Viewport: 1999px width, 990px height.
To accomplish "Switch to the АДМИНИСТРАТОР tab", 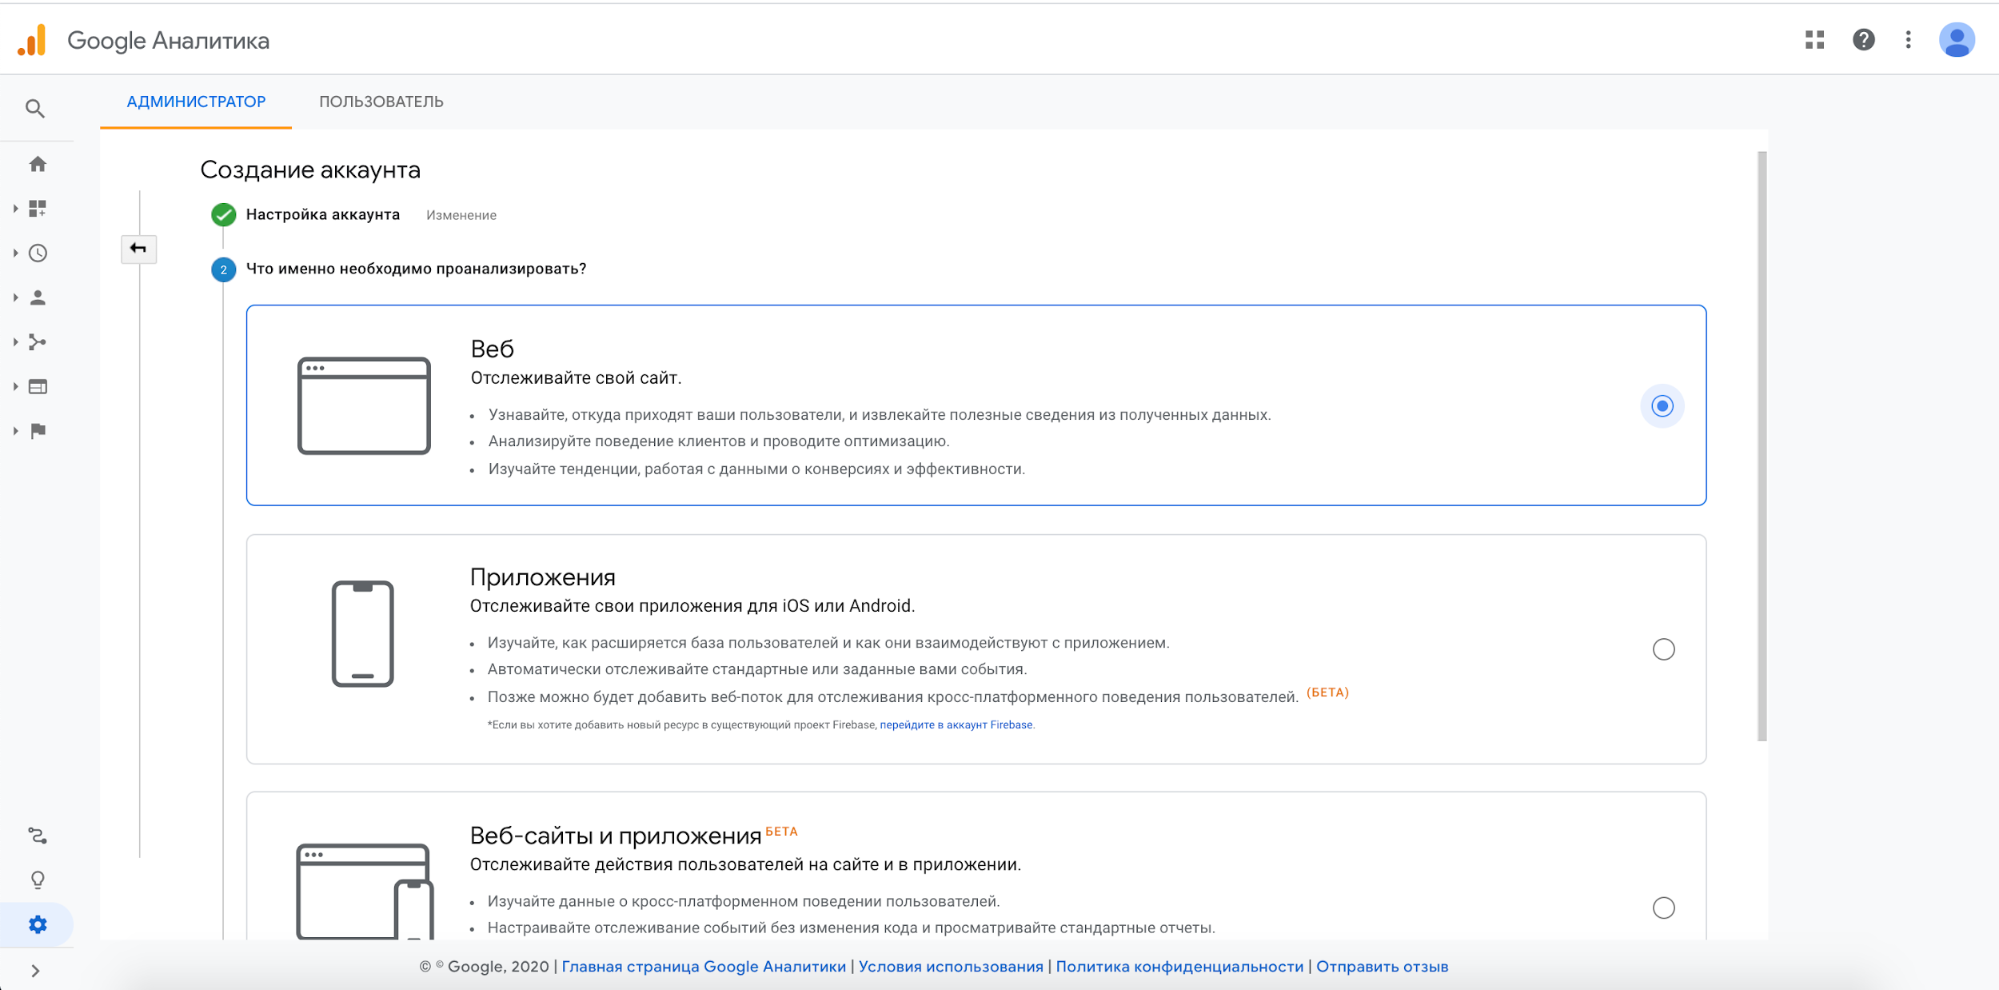I will point(196,102).
